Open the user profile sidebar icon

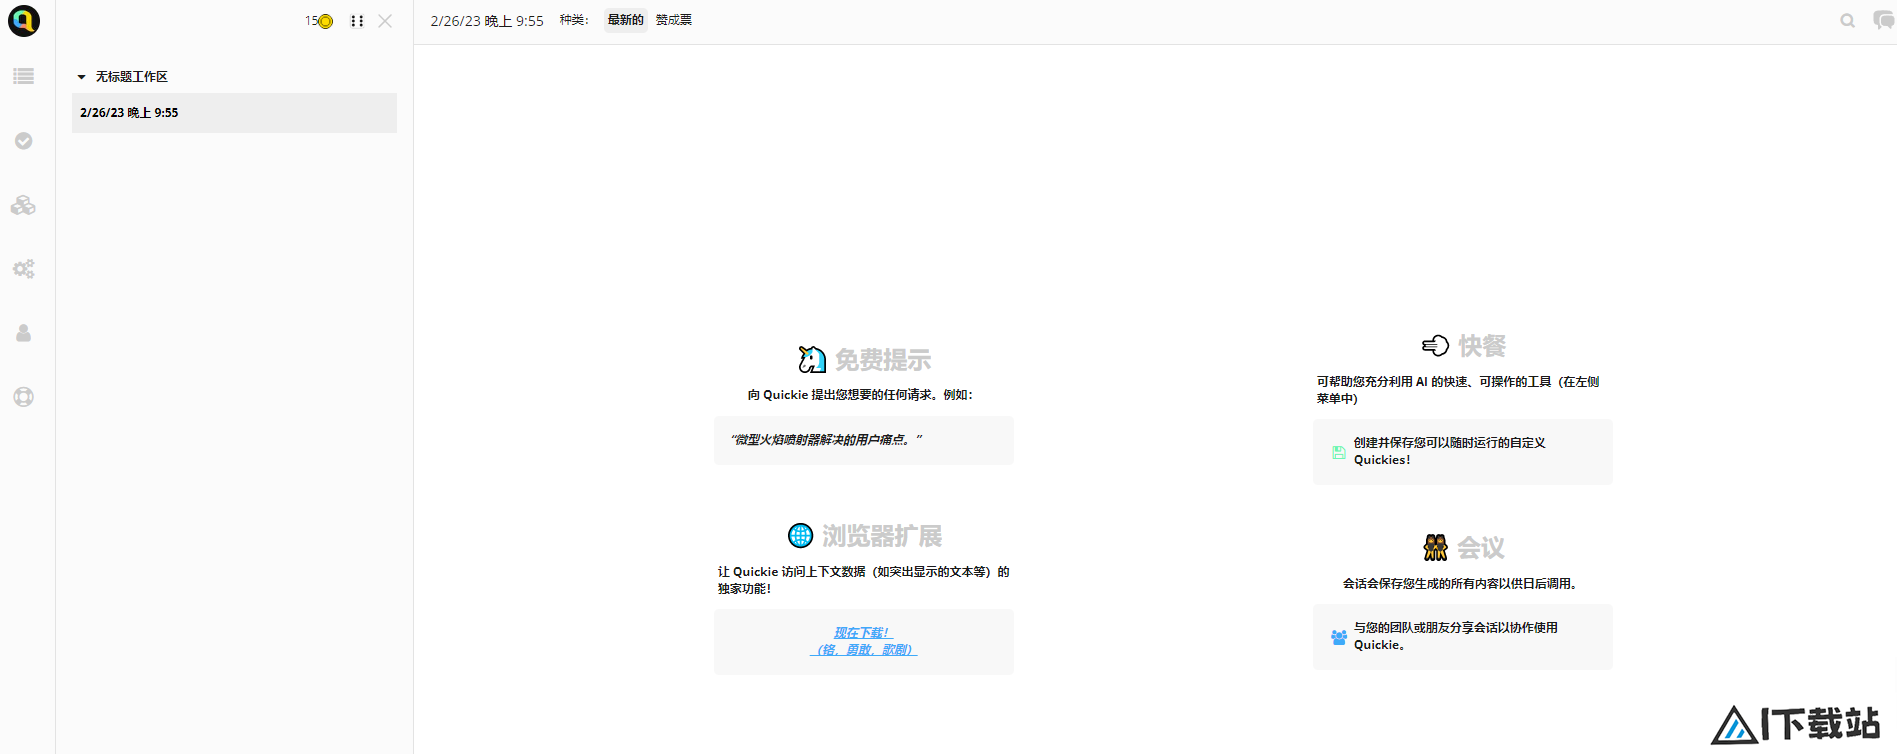click(24, 333)
